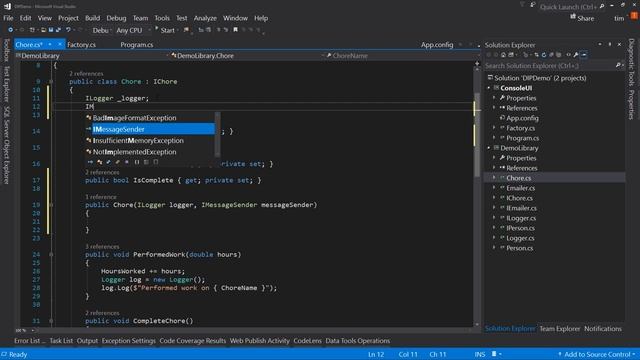Close the Chore.cs tab
Image resolution: width=640 pixels, height=360 pixels.
[x=60, y=44]
